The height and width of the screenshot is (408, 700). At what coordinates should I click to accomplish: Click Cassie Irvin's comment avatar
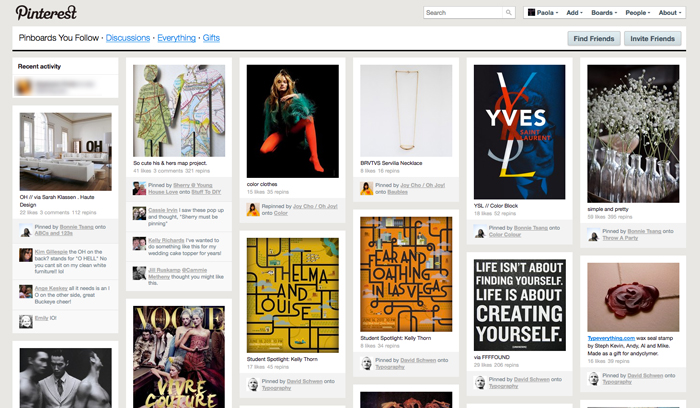click(x=139, y=213)
